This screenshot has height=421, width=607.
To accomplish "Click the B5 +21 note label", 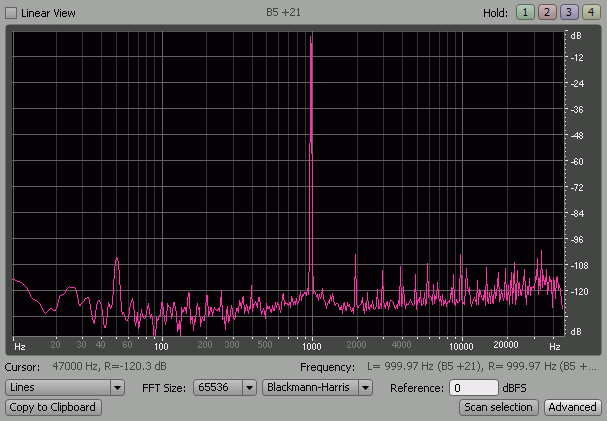I will [283, 12].
